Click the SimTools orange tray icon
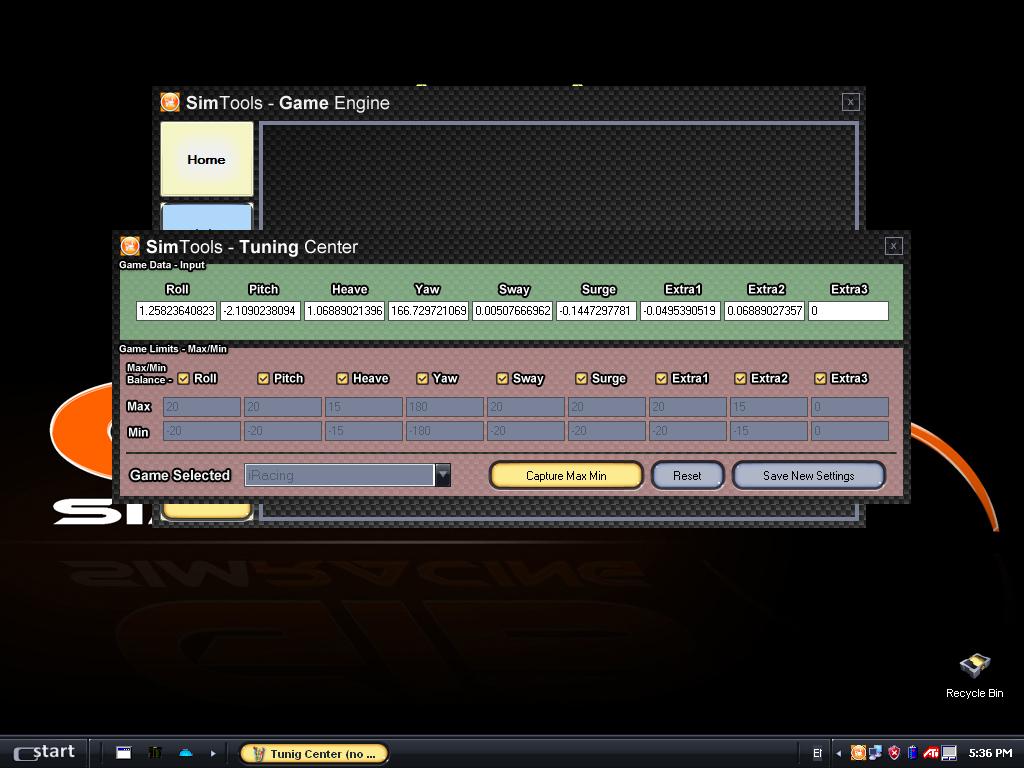This screenshot has height=768, width=1024. 858,753
